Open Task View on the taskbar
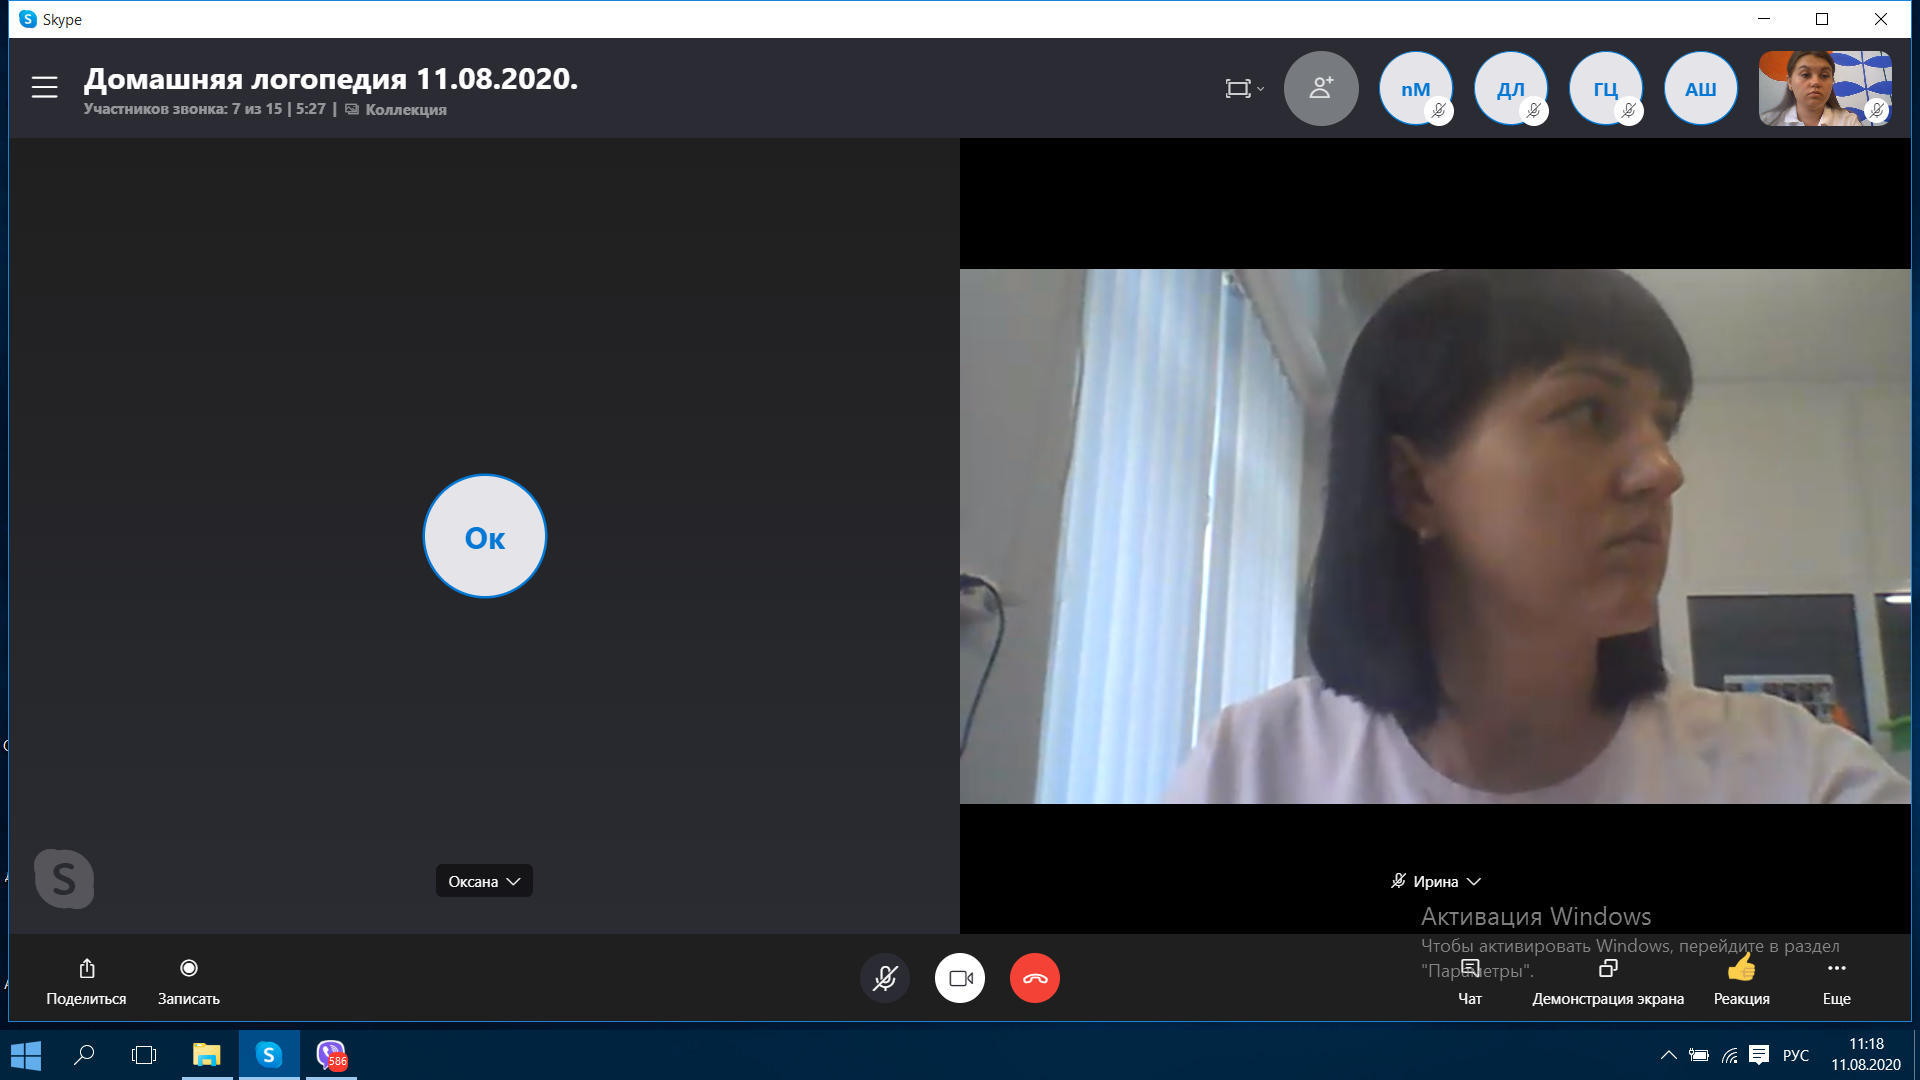This screenshot has height=1080, width=1920. pyautogui.click(x=144, y=1055)
